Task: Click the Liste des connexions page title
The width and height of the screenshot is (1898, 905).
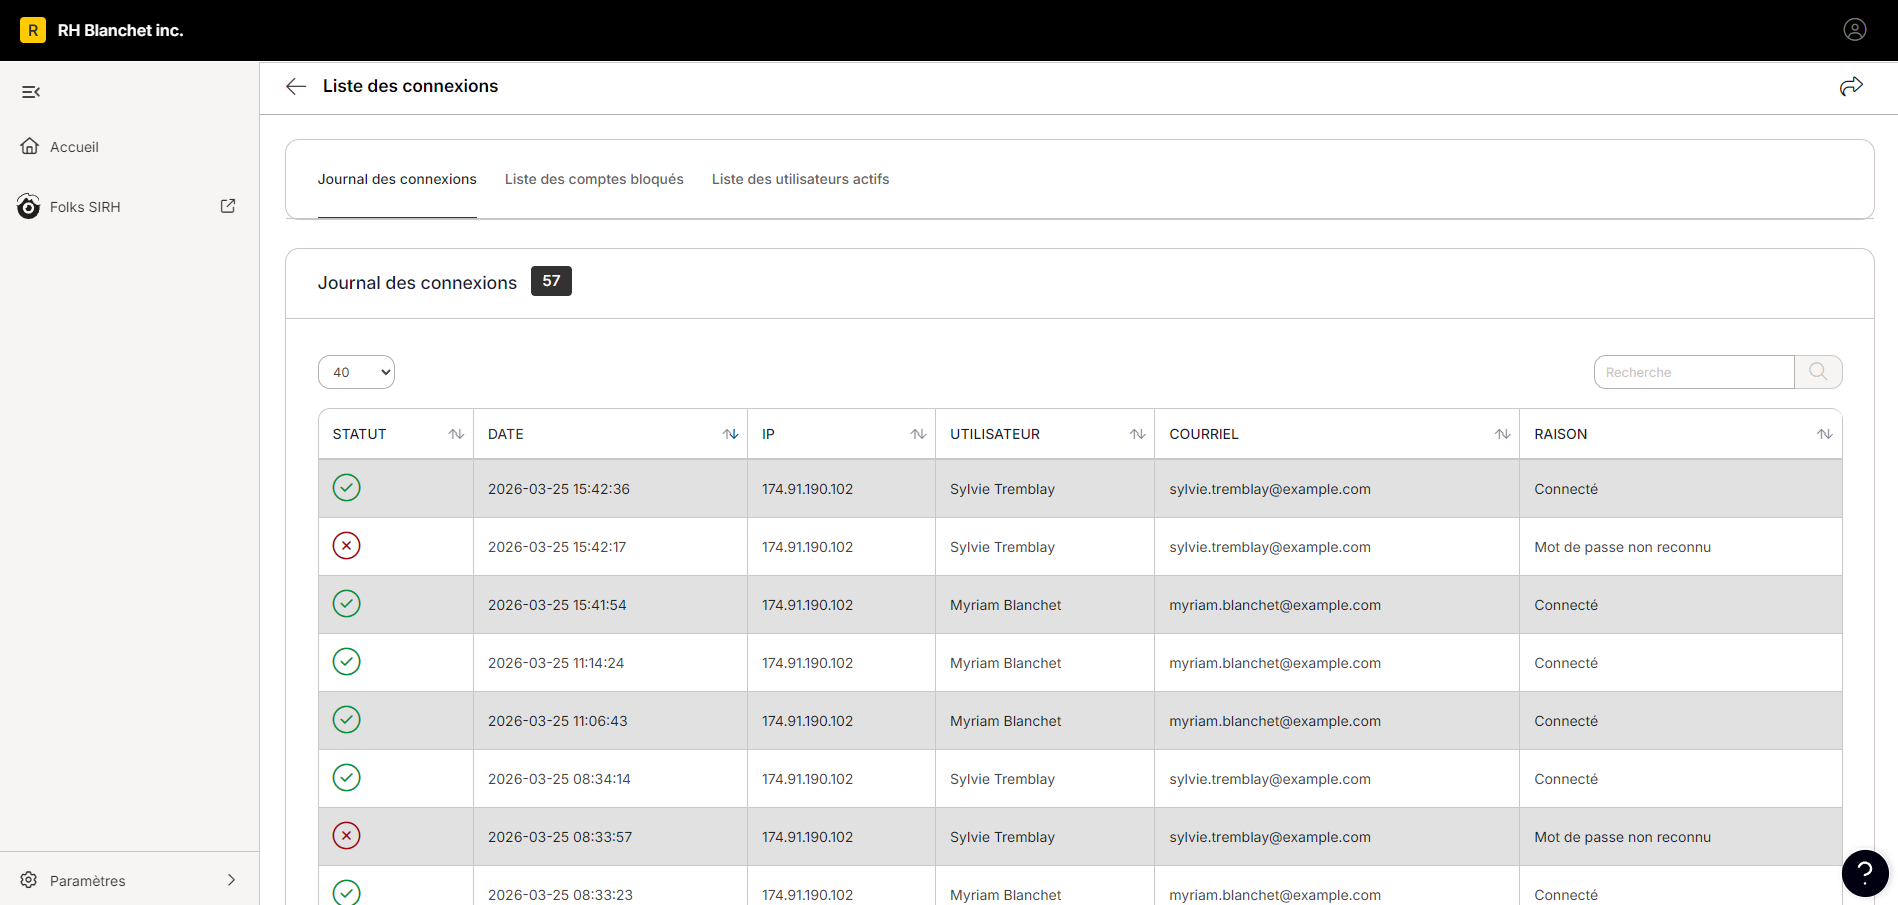Action: tap(410, 86)
